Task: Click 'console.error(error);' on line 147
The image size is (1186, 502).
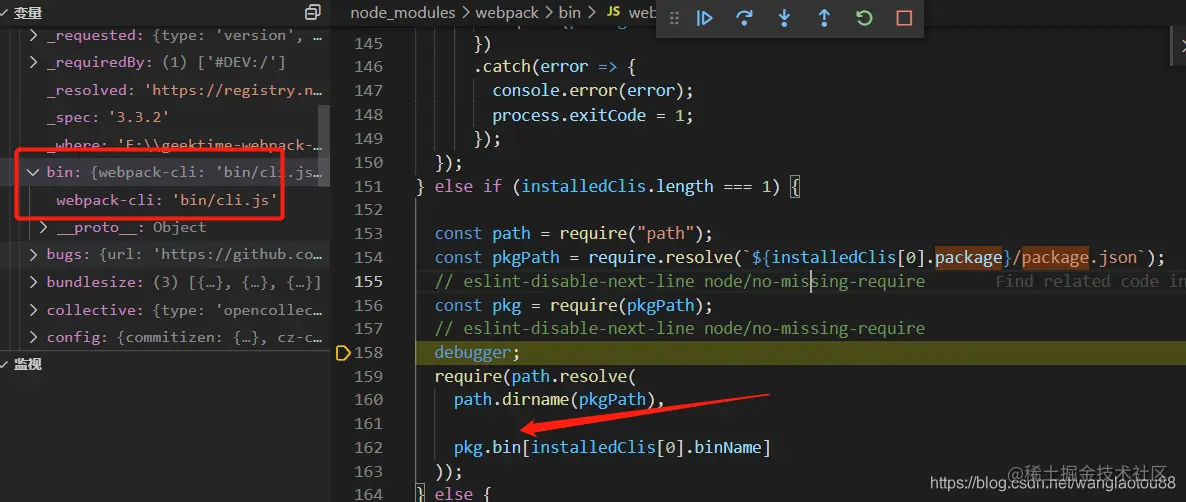Action: click(x=593, y=91)
